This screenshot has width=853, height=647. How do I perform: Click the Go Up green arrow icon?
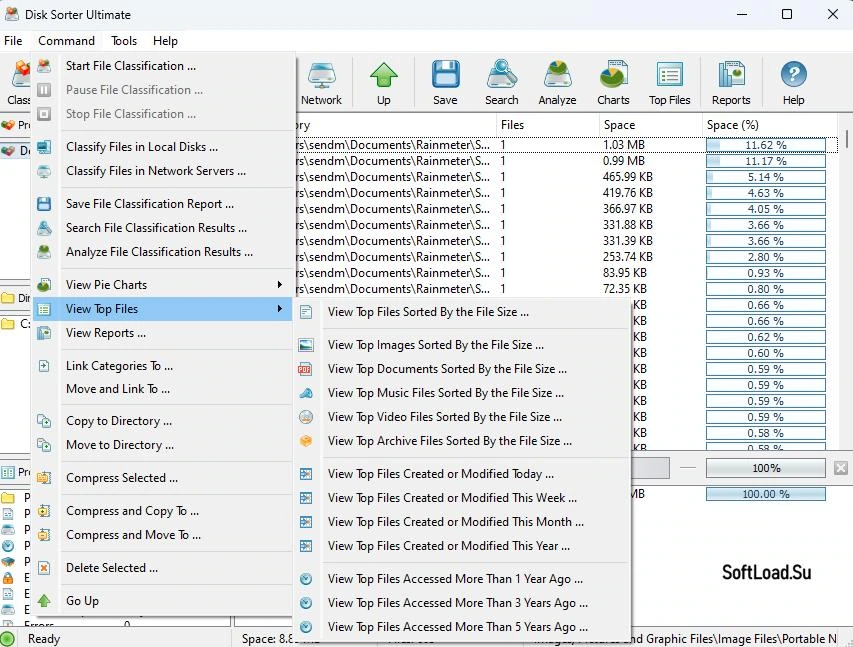pyautogui.click(x=44, y=601)
